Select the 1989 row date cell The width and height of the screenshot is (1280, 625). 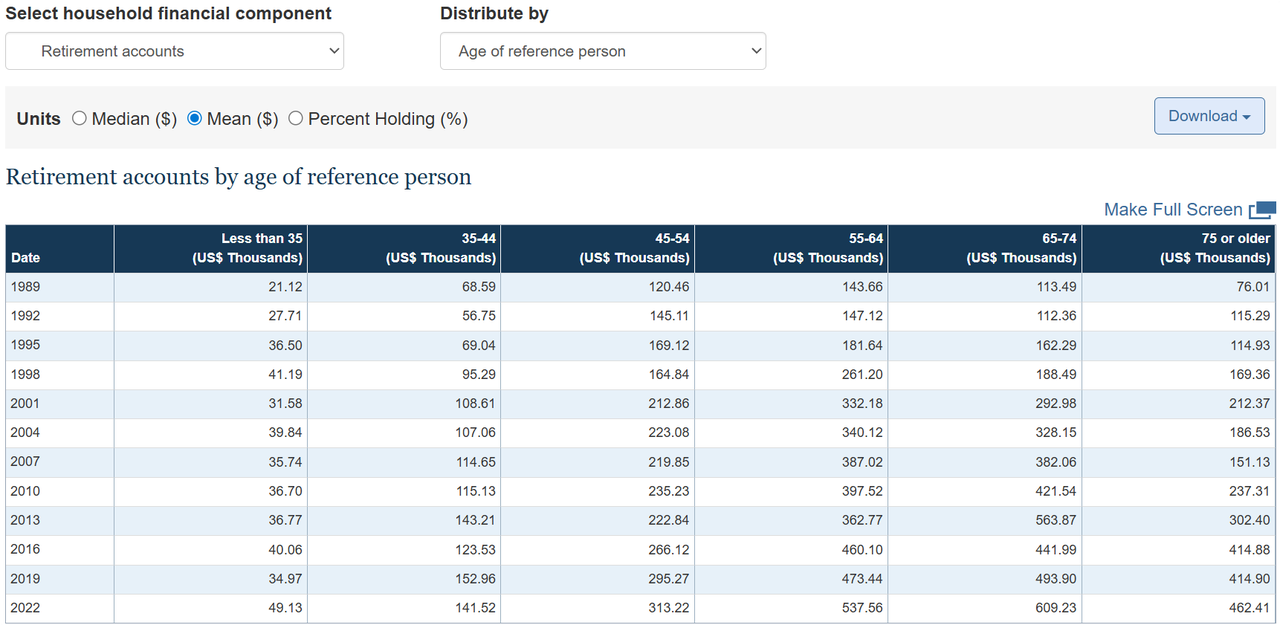(26, 287)
